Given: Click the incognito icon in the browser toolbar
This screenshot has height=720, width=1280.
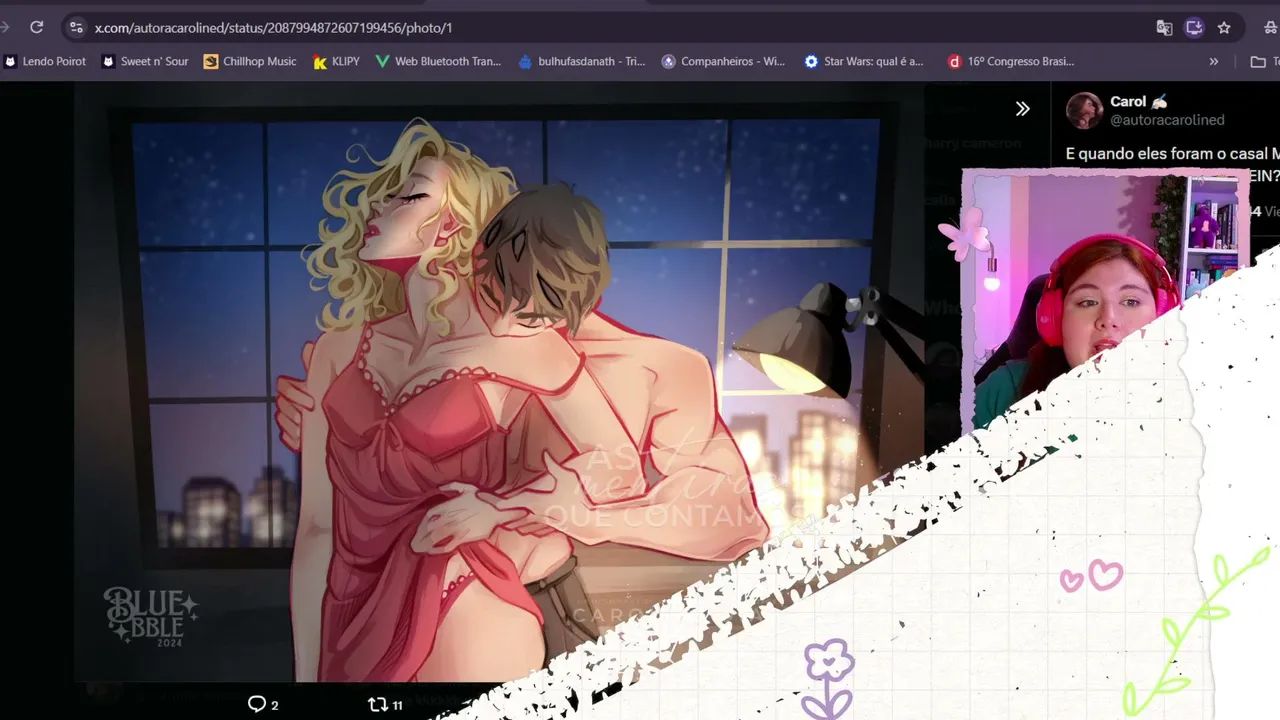Looking at the screenshot, I should tap(1270, 28).
